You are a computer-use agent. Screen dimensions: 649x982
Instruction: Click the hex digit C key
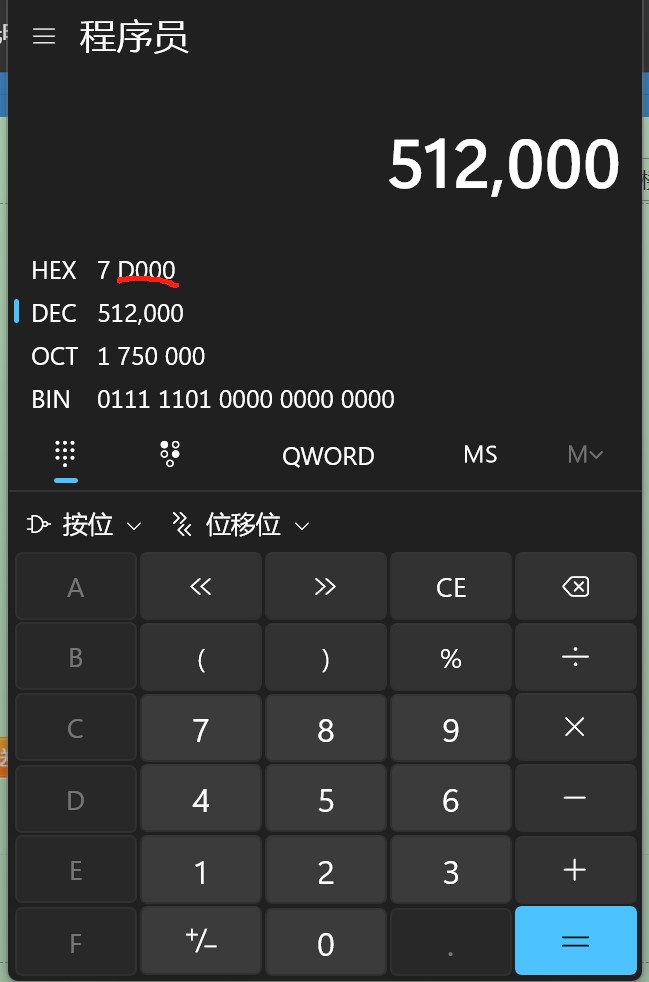[76, 728]
